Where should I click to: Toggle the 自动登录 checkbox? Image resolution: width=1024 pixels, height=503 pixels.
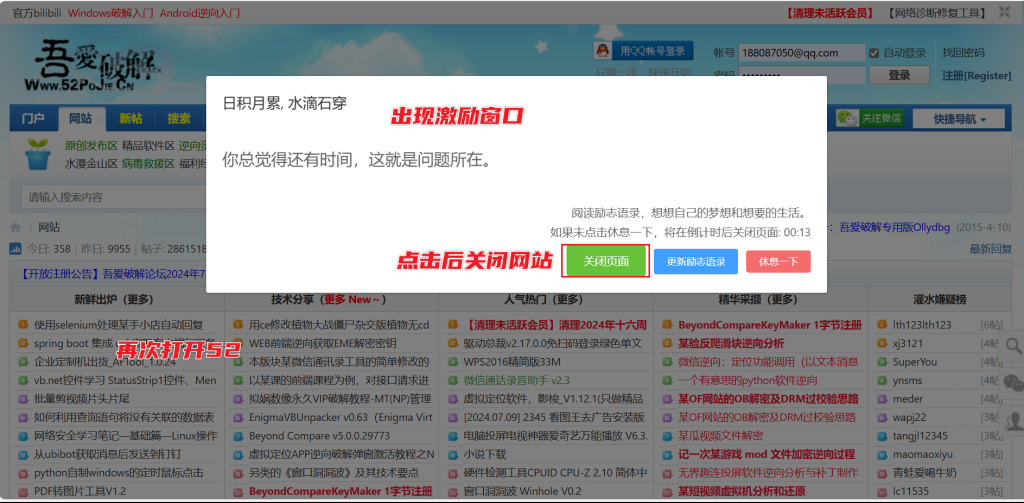pyautogui.click(x=874, y=53)
